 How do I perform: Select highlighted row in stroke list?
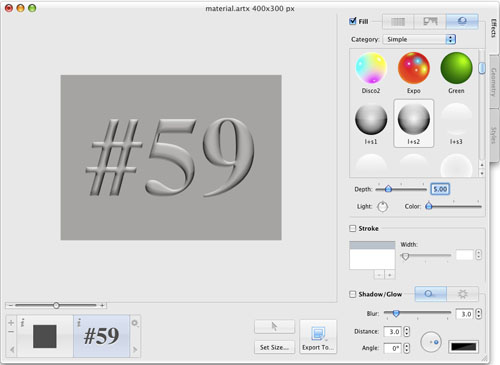372,245
